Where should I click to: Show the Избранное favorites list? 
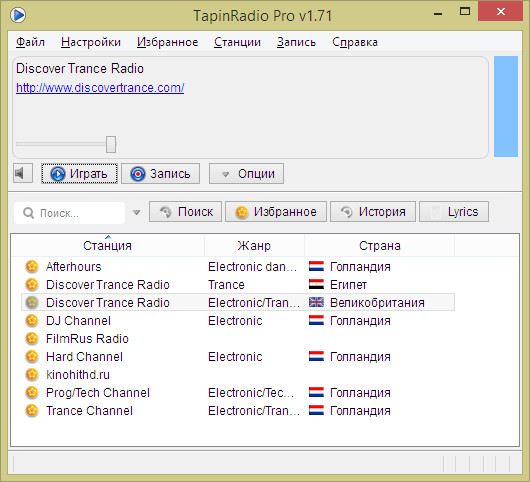[x=276, y=212]
